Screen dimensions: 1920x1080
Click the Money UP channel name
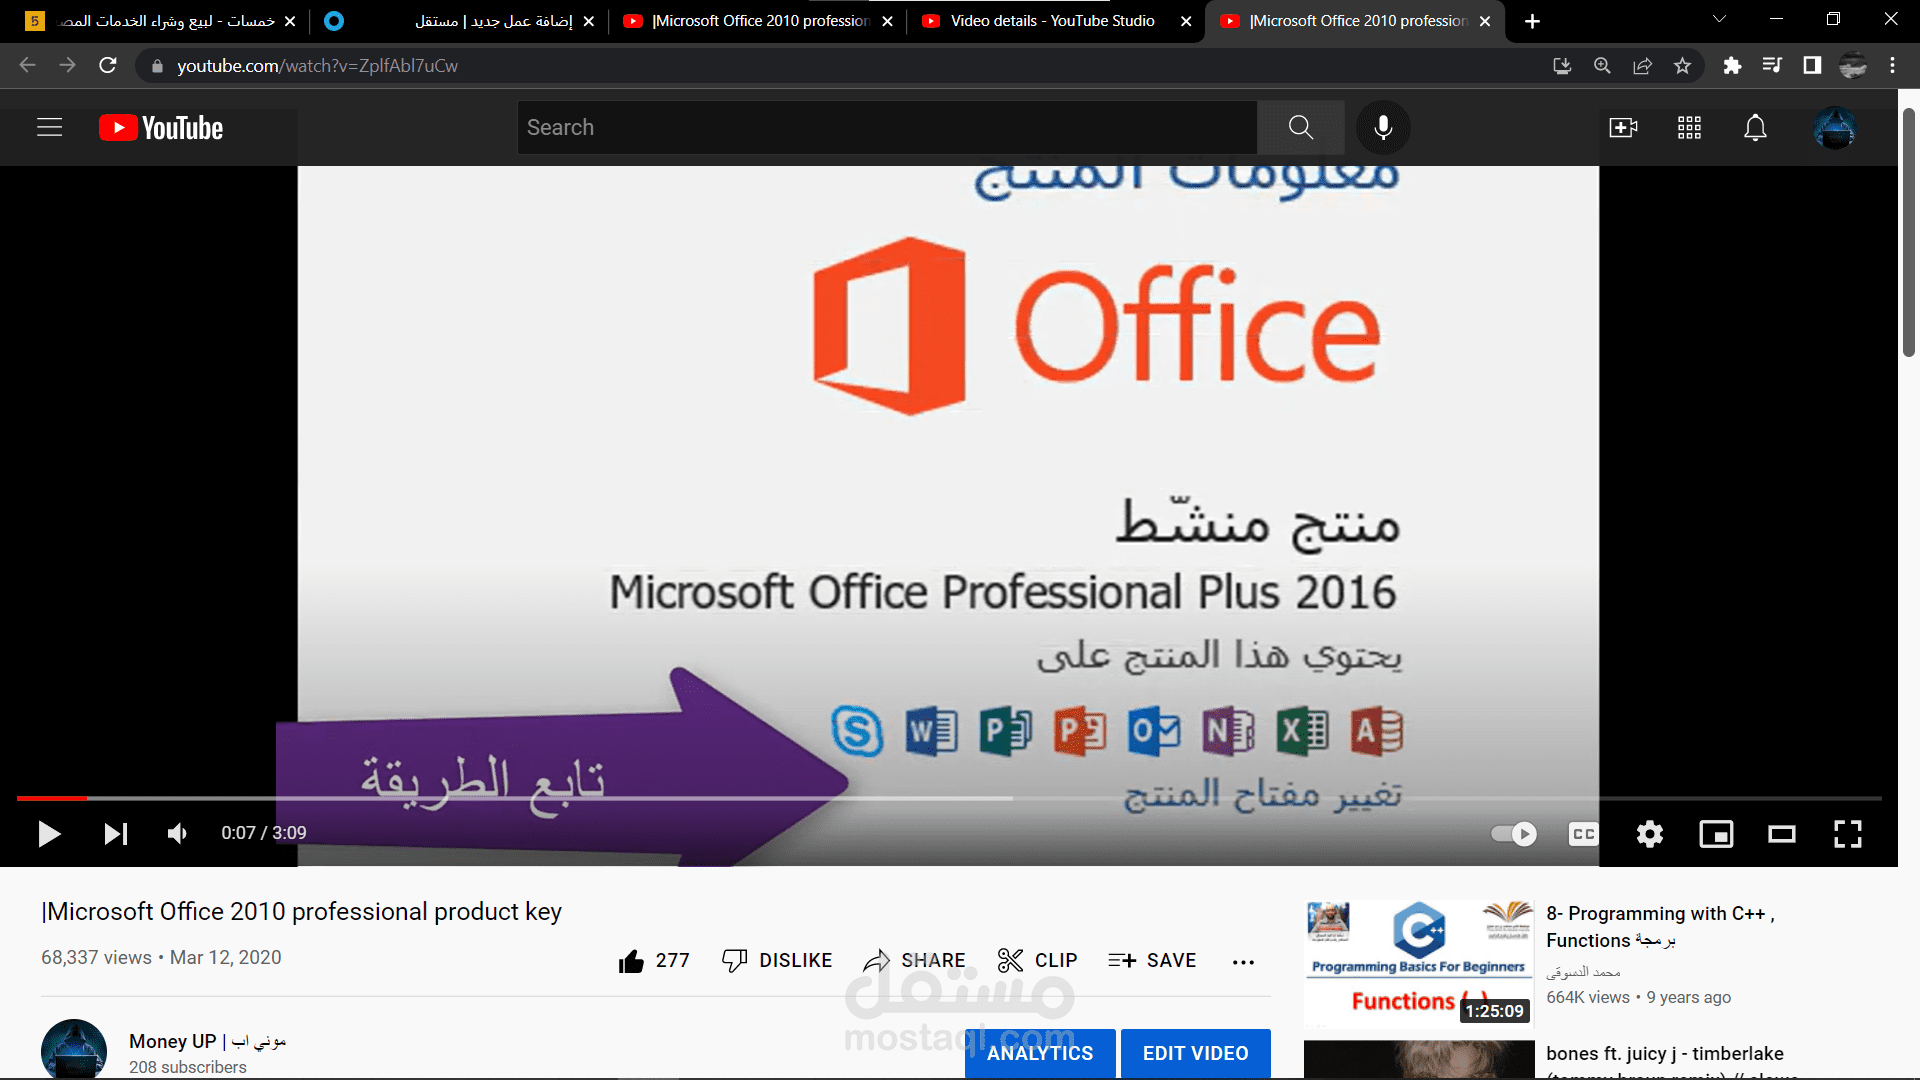click(211, 1042)
